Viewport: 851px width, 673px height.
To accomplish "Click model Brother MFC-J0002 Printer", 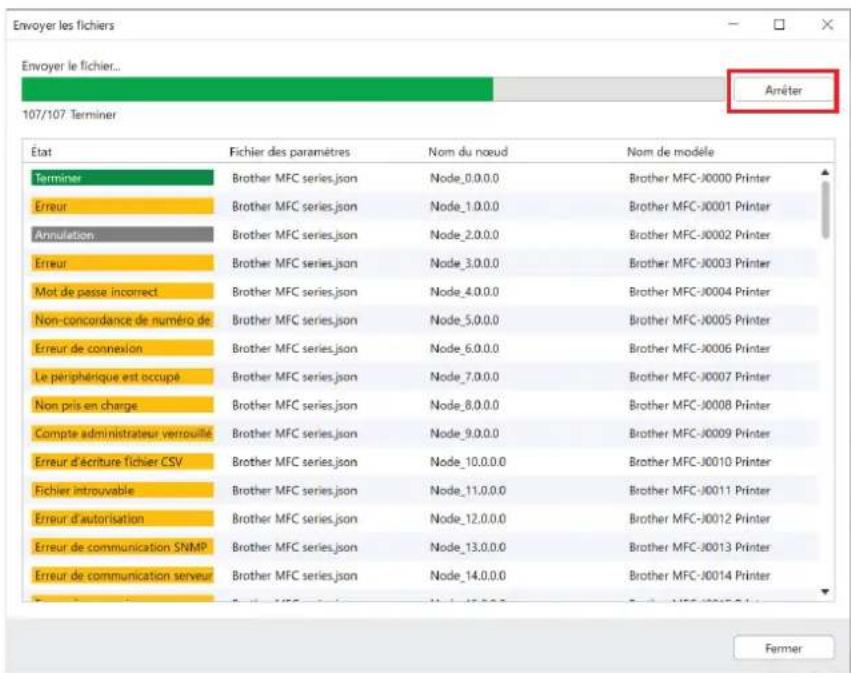I will pyautogui.click(x=700, y=235).
